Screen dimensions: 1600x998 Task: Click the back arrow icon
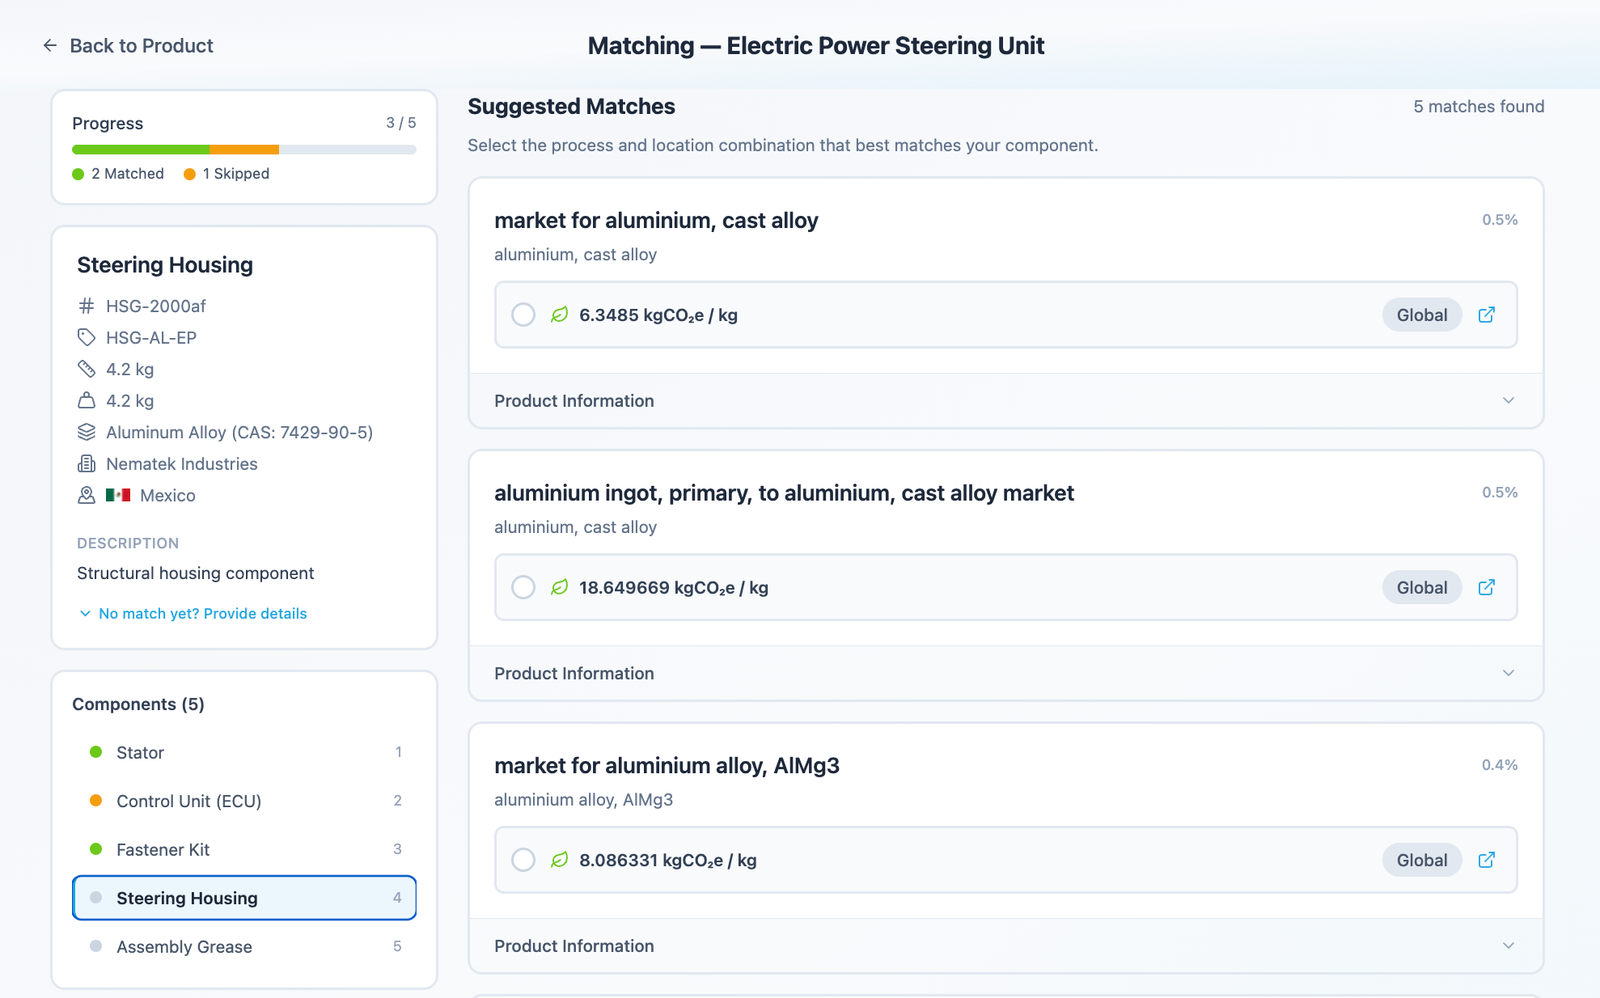[50, 46]
